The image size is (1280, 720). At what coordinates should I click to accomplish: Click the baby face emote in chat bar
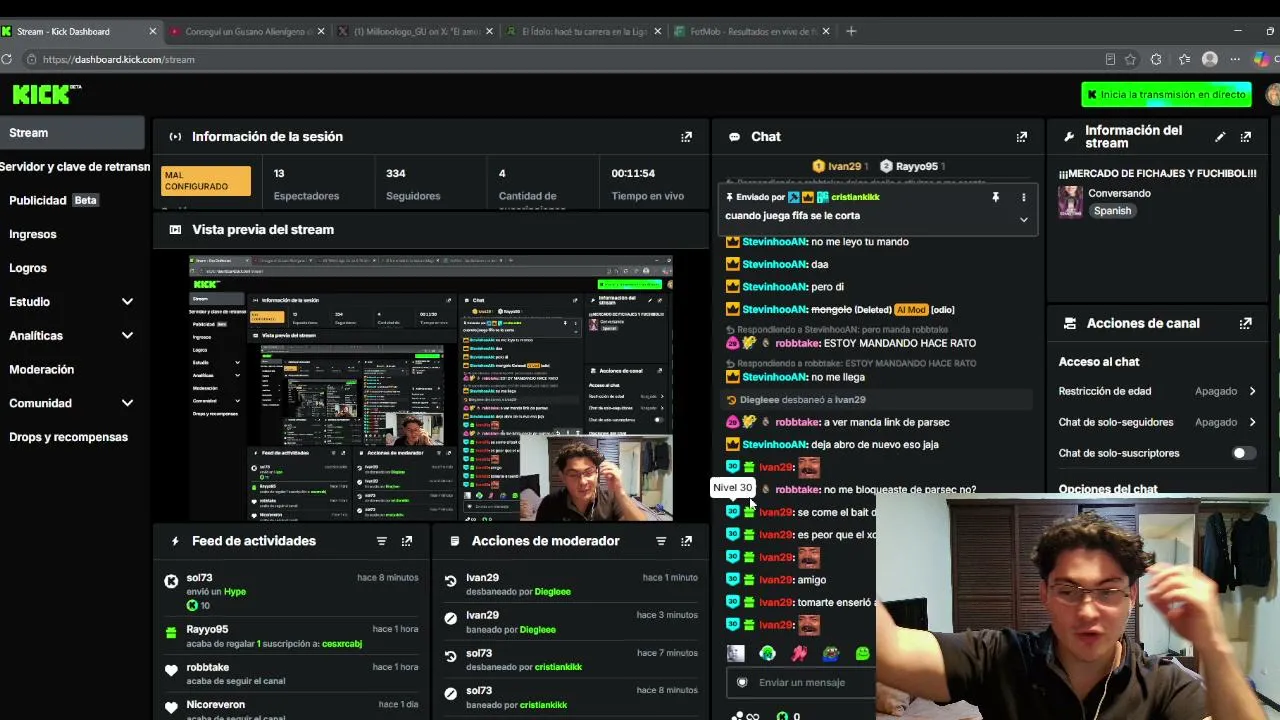(736, 654)
